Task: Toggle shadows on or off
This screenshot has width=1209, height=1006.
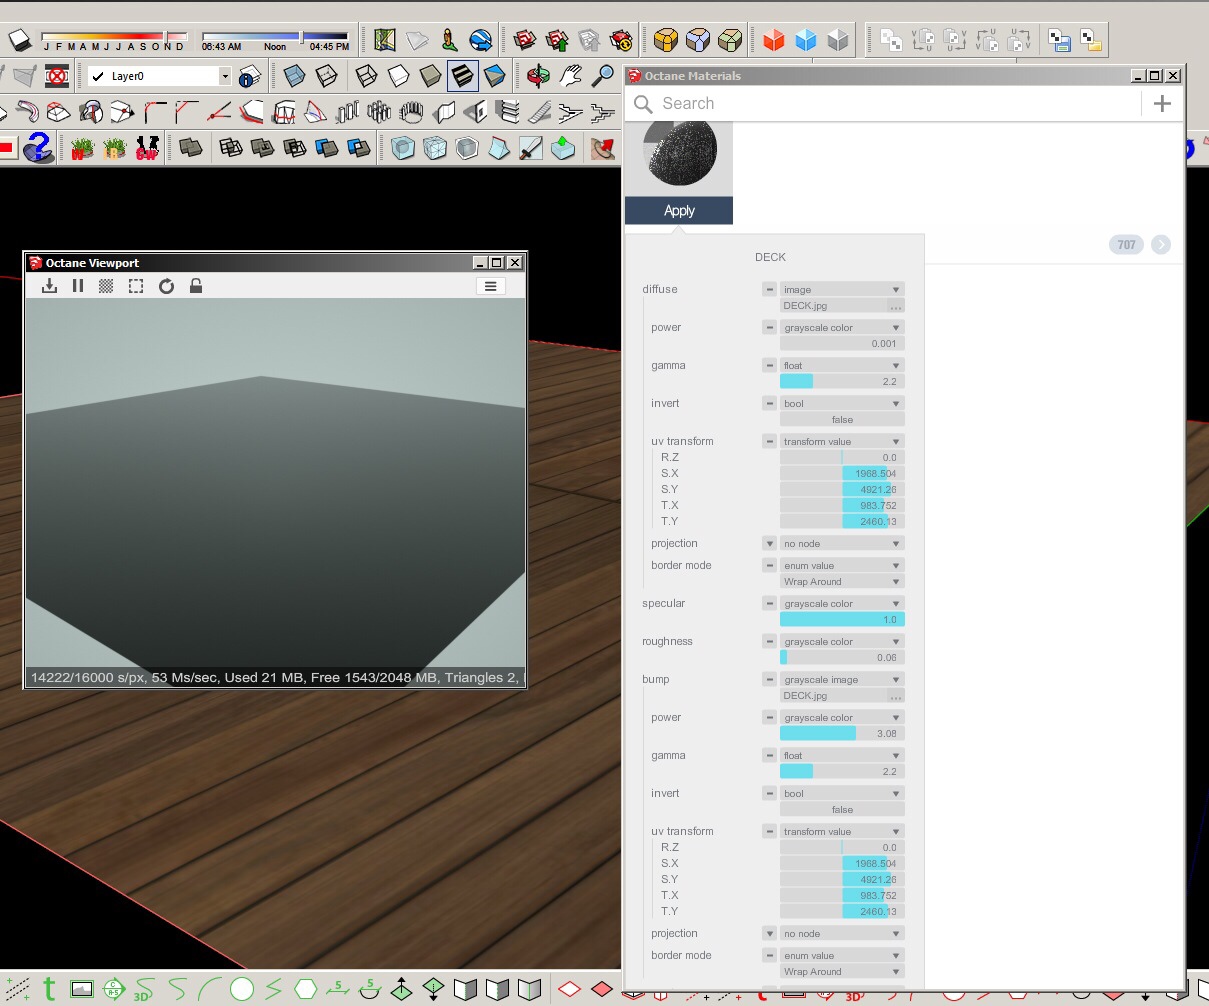Action: click(x=20, y=40)
